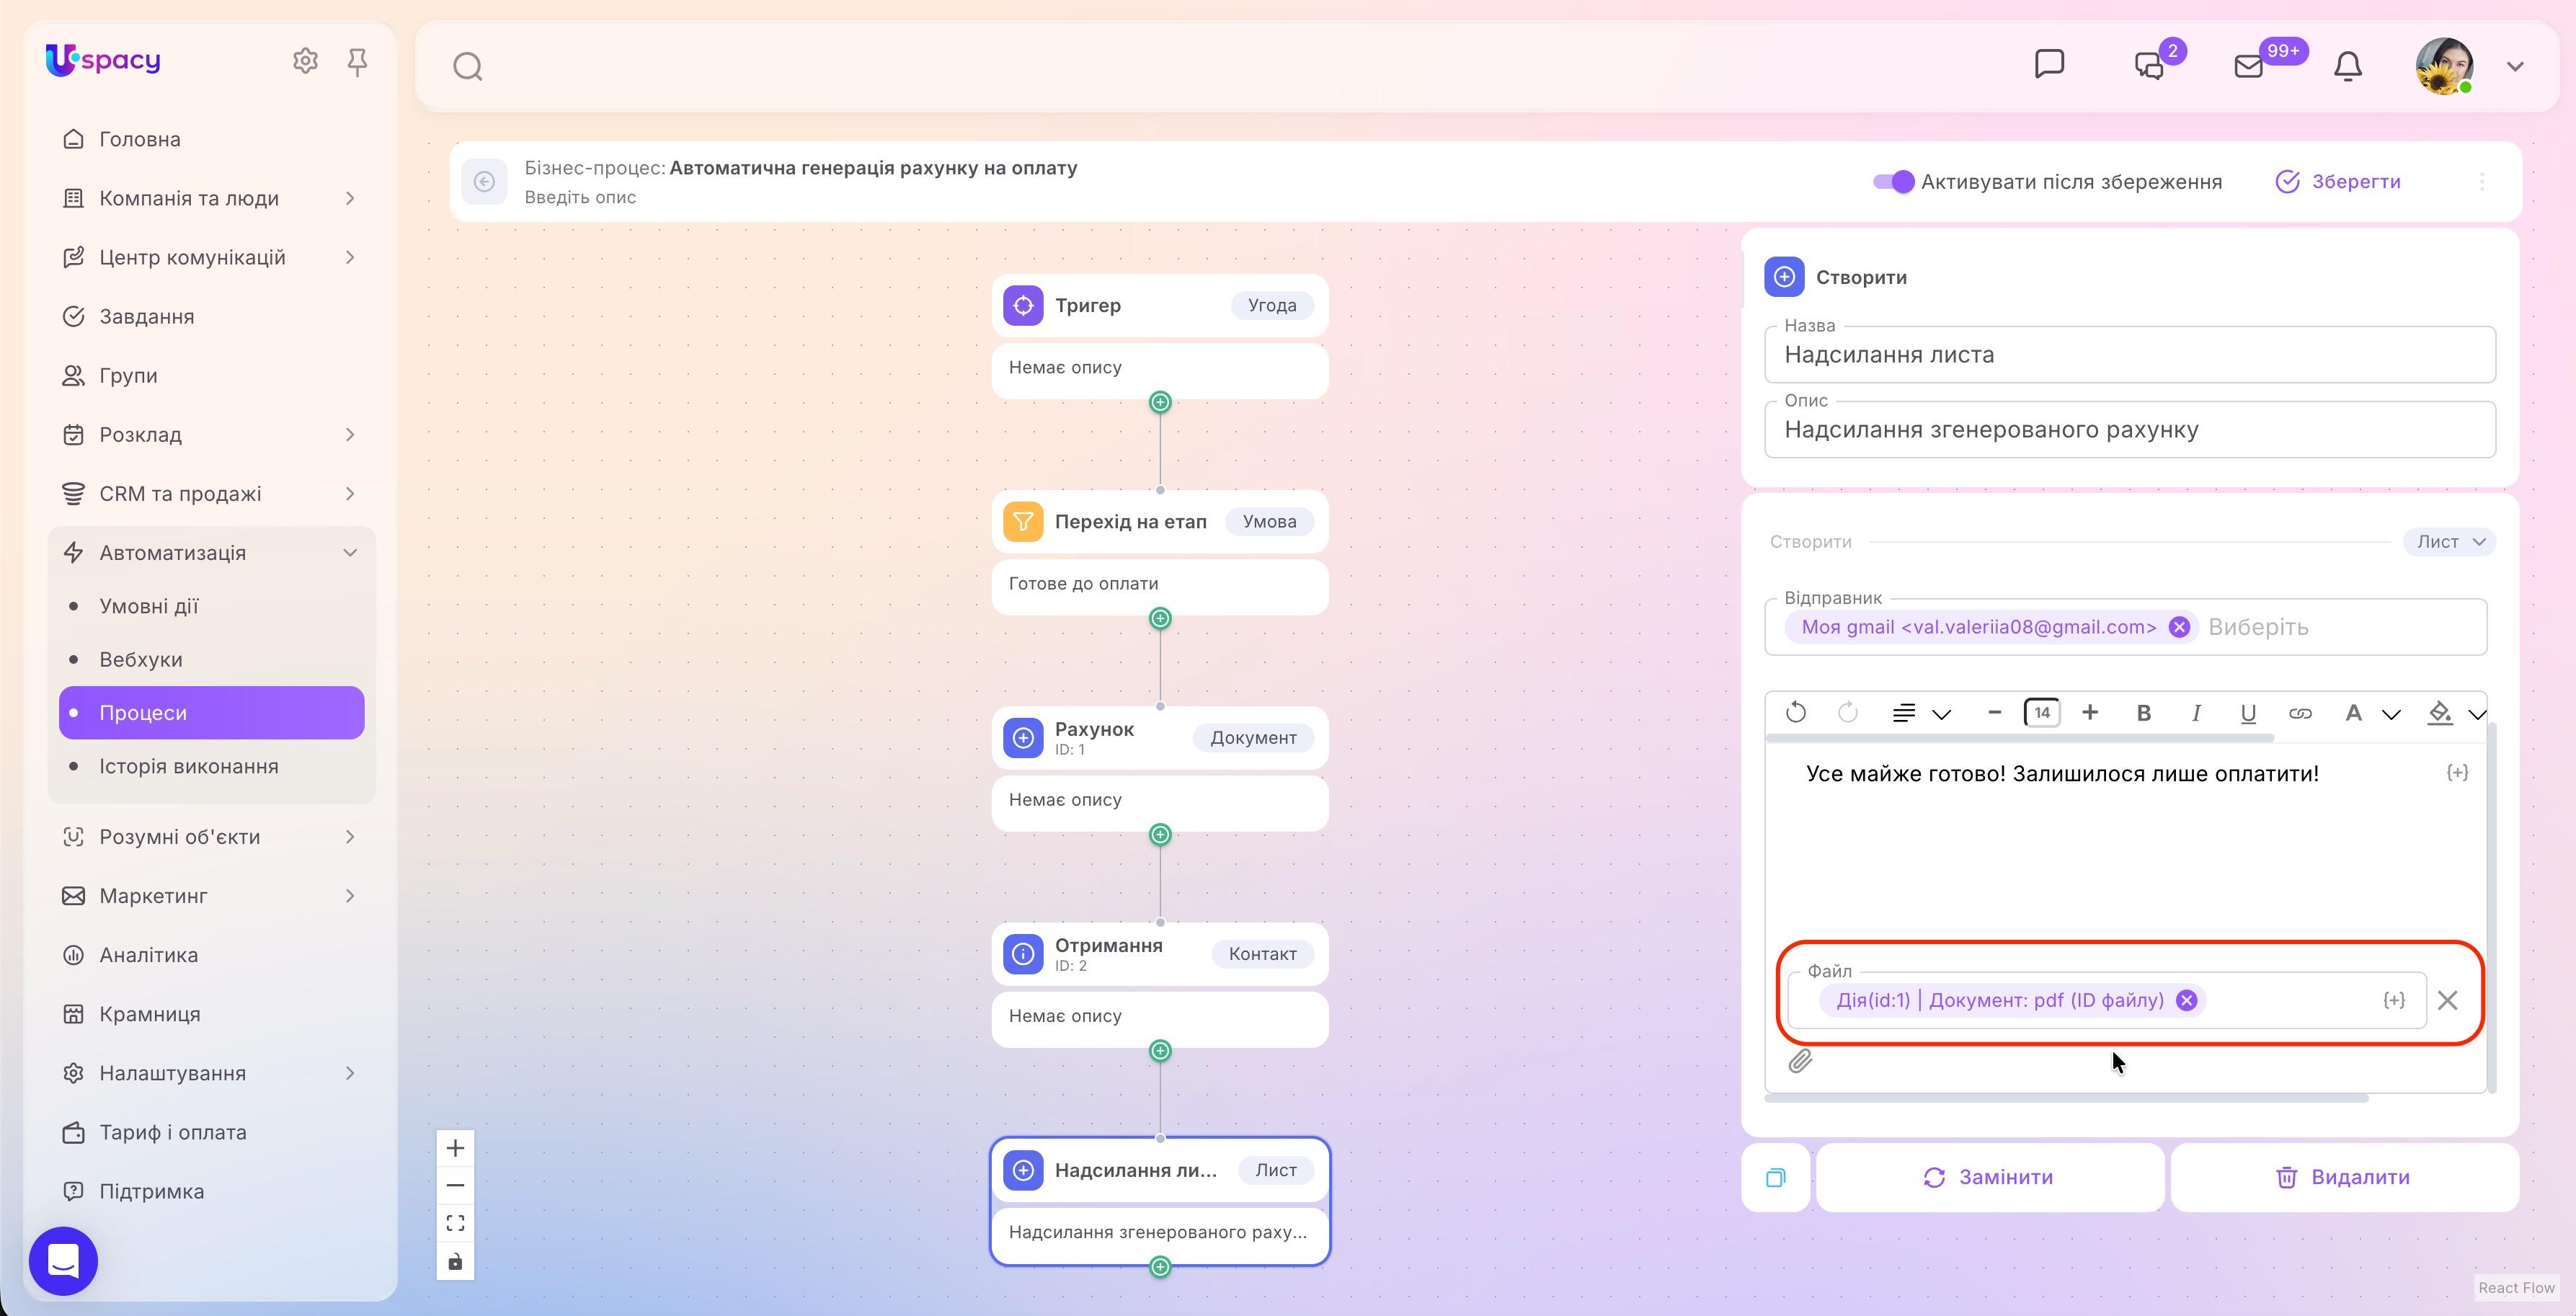Undo in the email editor toolbar
Screen dimensions: 2576x1316
pos(1795,713)
